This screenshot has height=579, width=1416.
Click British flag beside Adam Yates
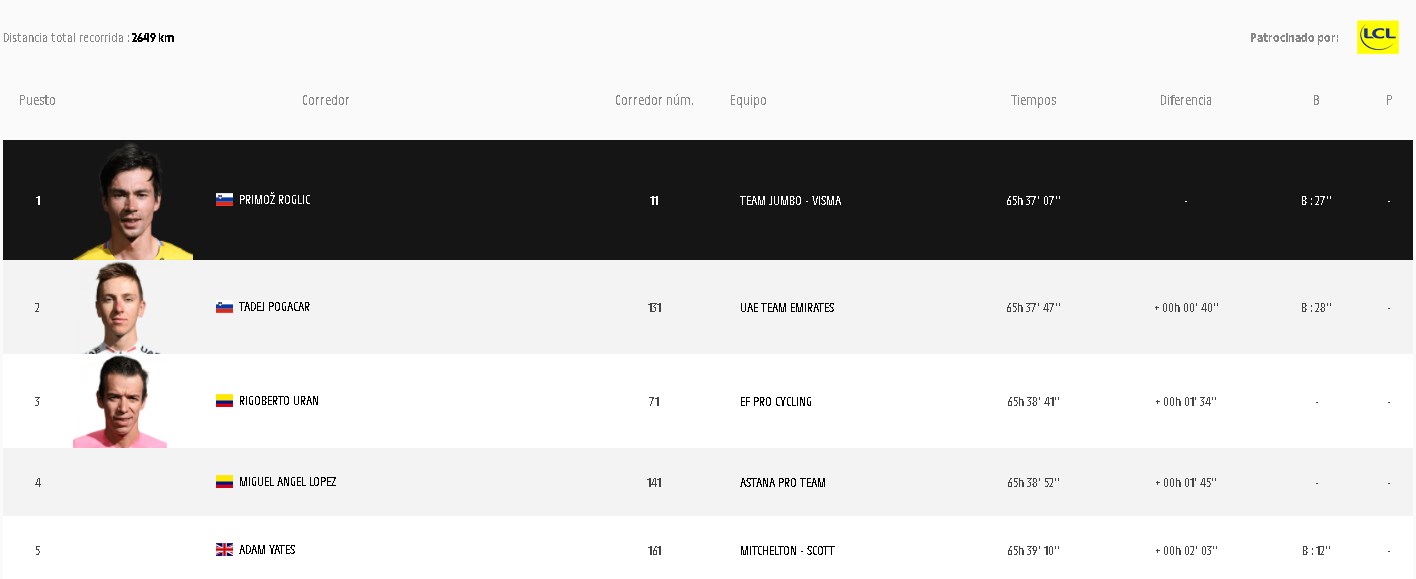tap(224, 550)
